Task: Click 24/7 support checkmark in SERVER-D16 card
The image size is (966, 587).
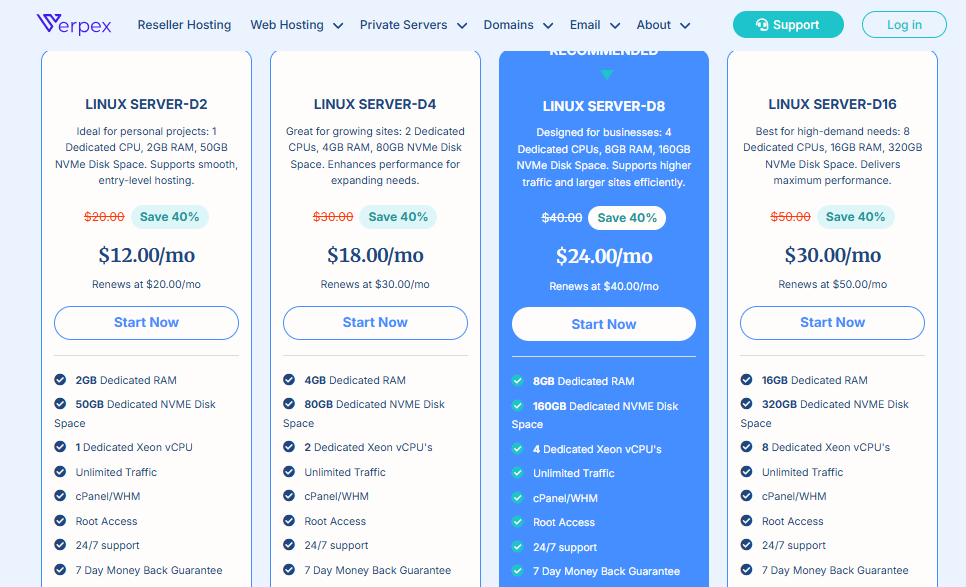Action: click(747, 544)
